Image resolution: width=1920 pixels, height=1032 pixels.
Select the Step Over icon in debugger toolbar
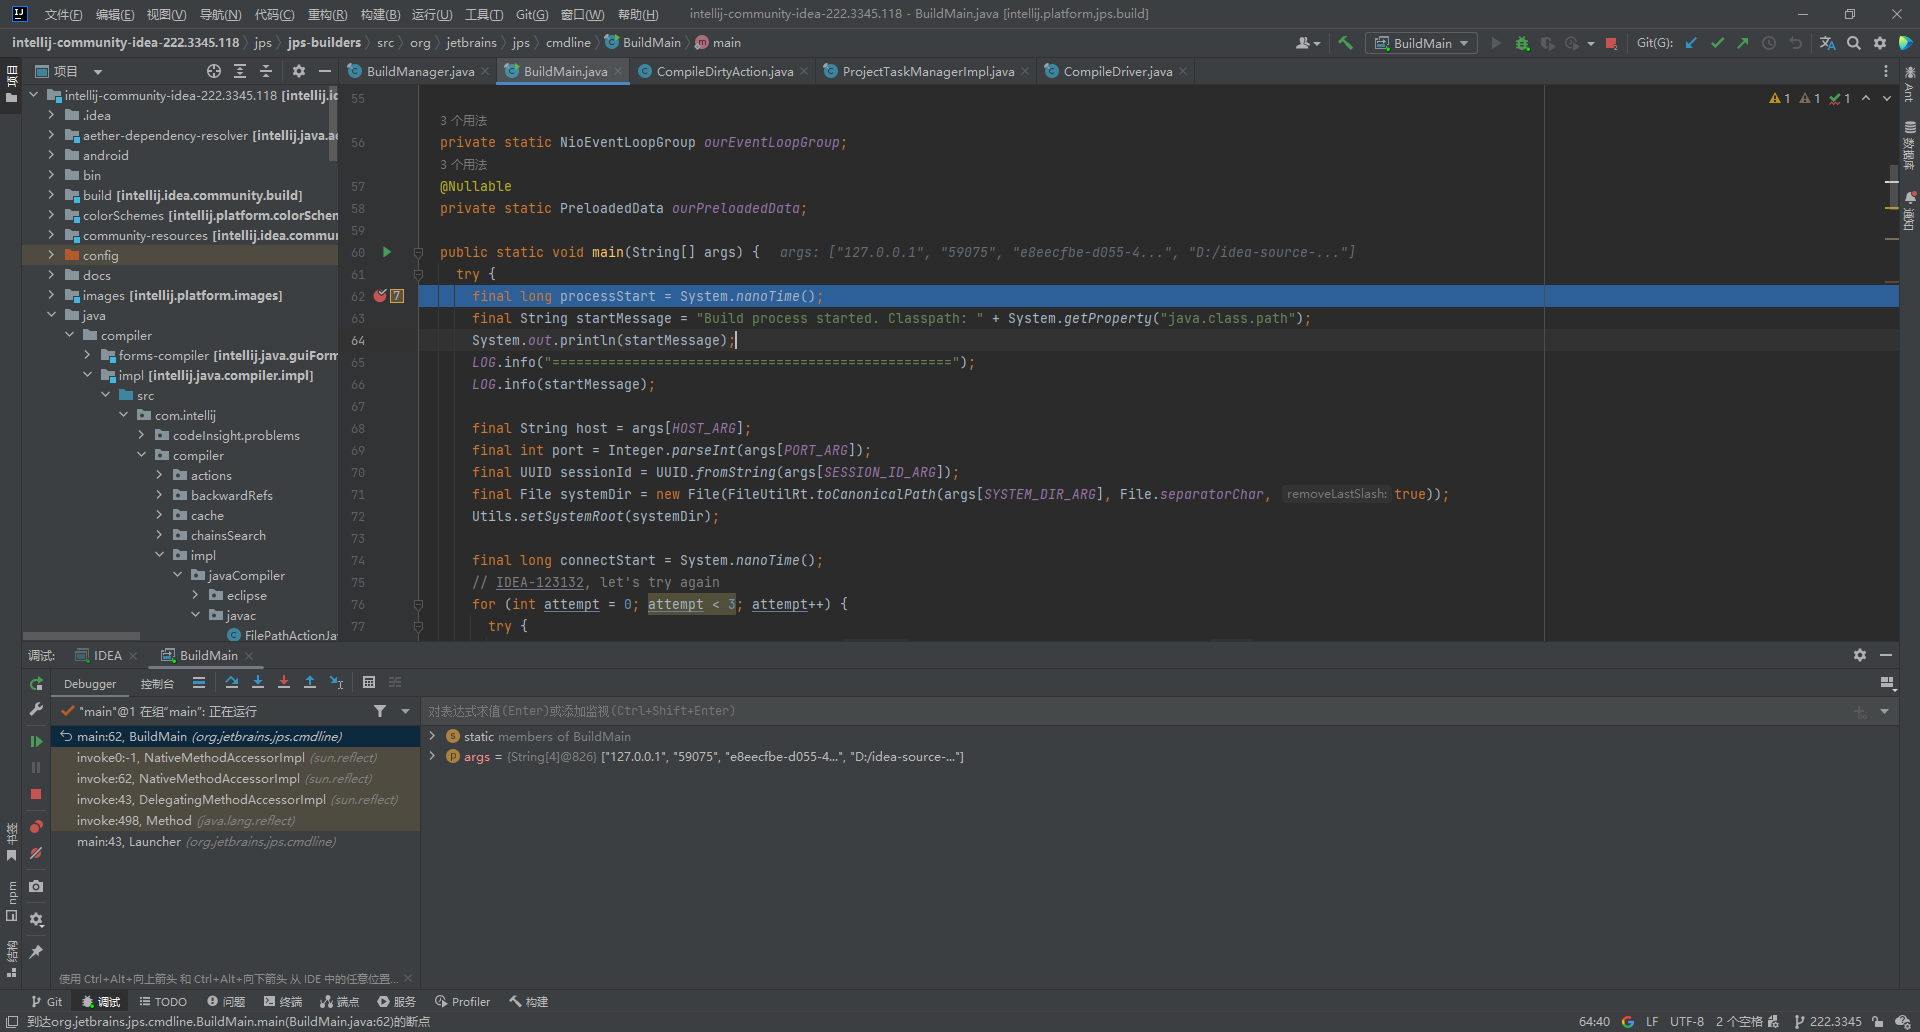[x=232, y=683]
